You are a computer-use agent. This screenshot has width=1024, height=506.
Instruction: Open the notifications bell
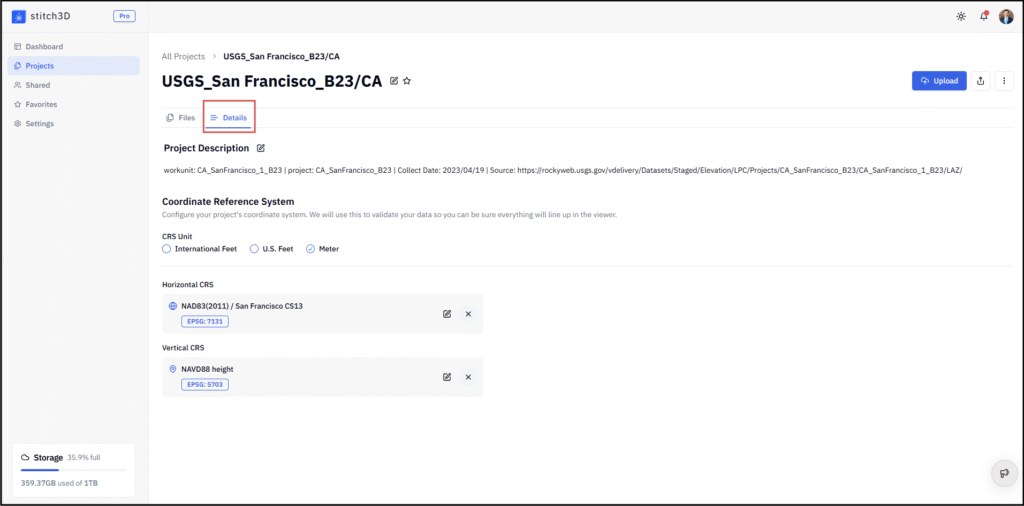[984, 16]
